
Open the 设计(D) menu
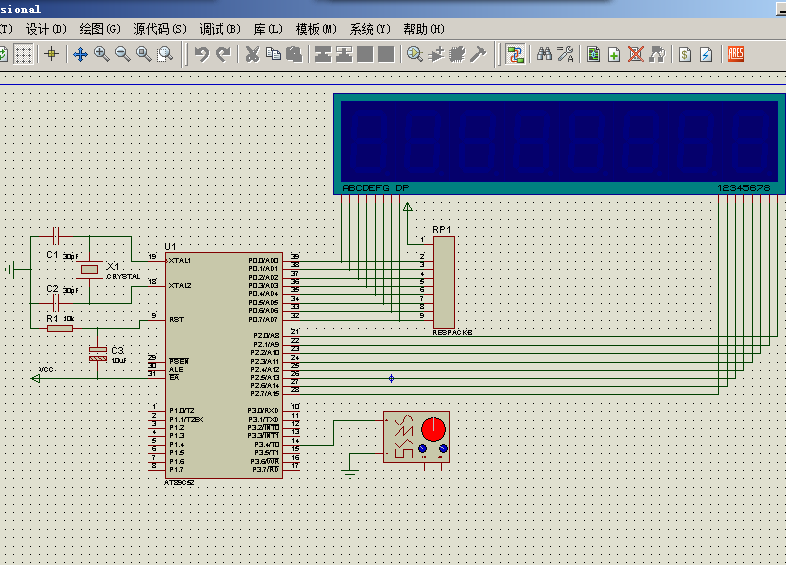[x=46, y=29]
